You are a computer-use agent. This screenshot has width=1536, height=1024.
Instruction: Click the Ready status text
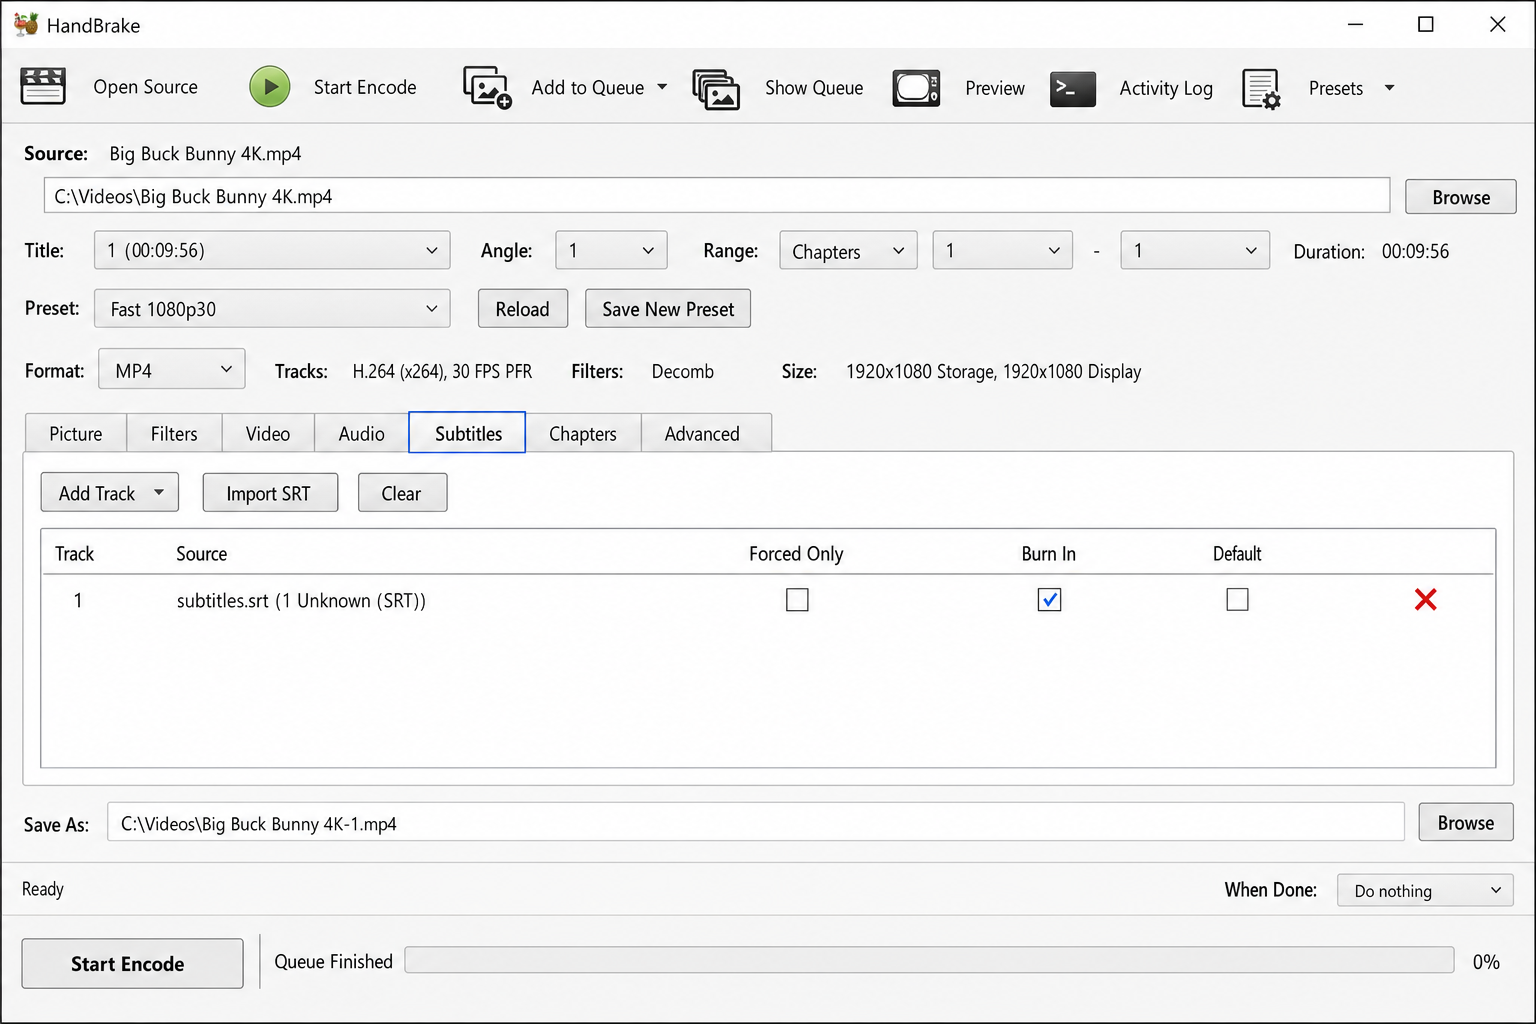pyautogui.click(x=43, y=889)
